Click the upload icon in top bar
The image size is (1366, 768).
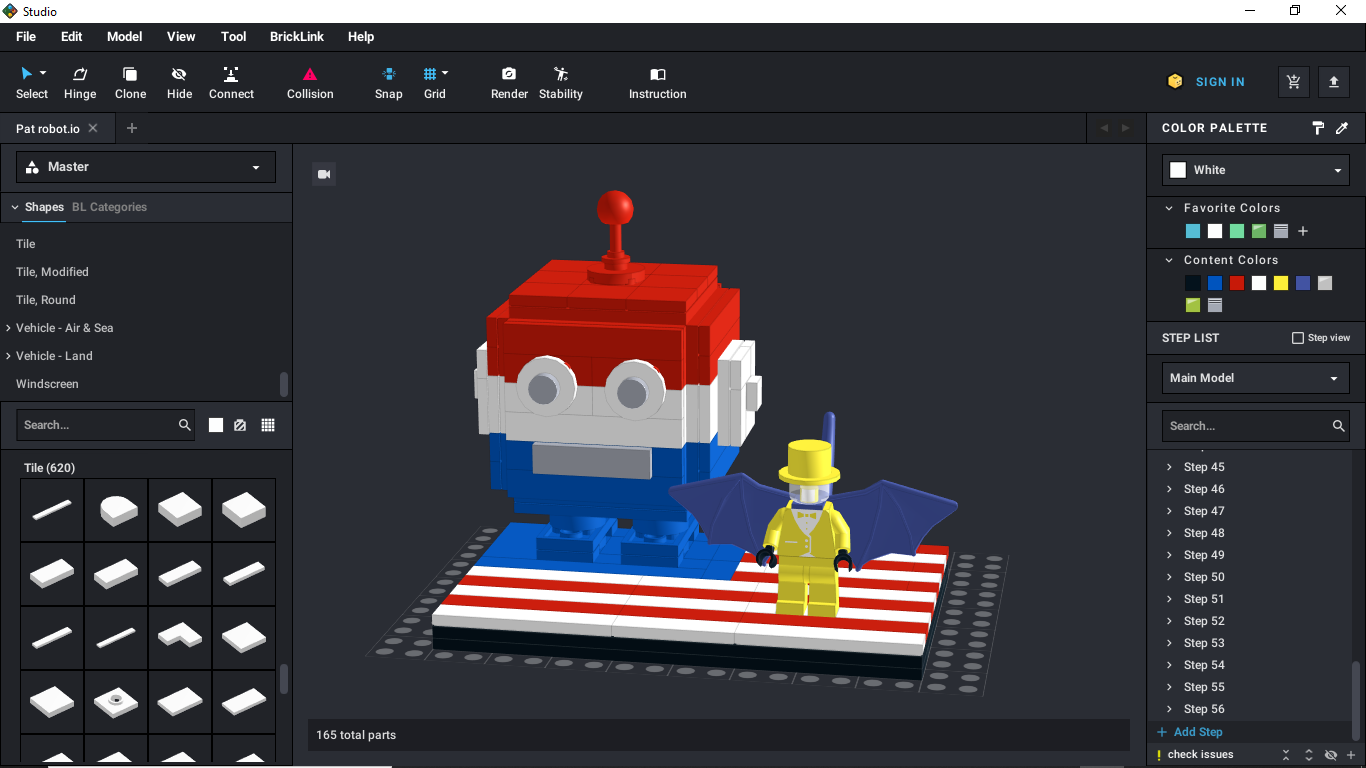pos(1334,82)
